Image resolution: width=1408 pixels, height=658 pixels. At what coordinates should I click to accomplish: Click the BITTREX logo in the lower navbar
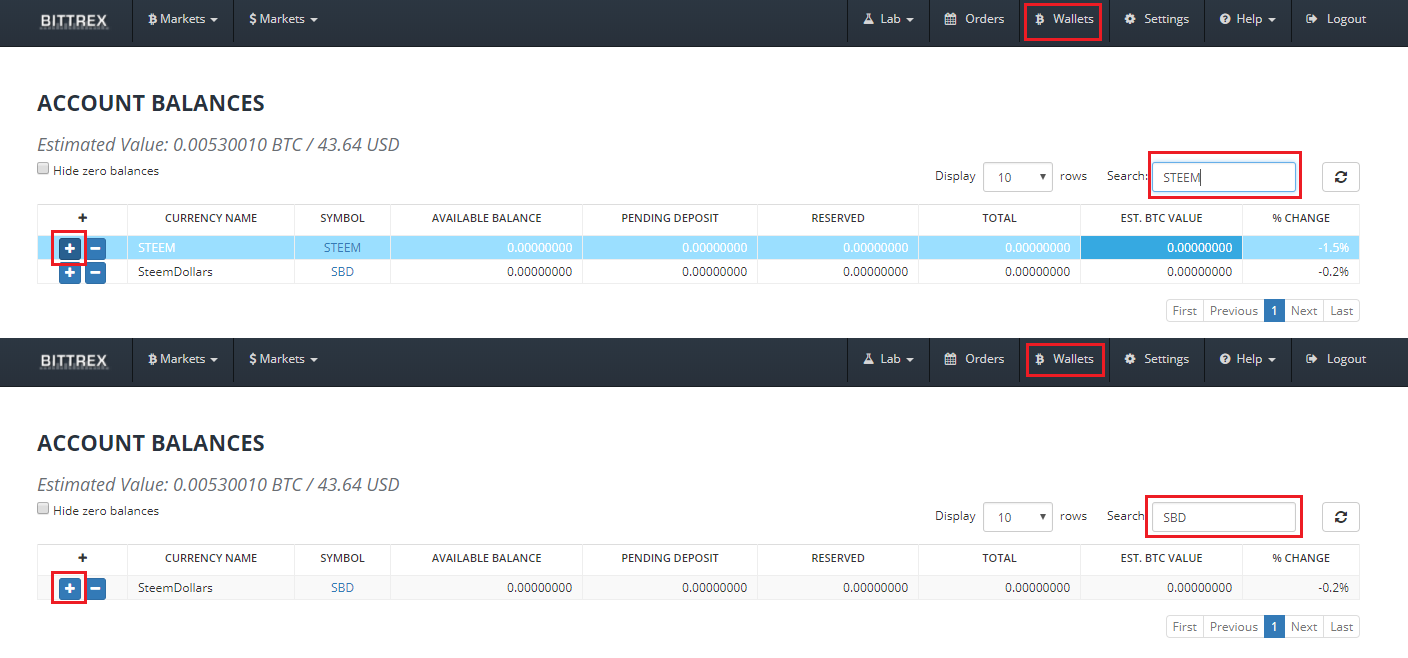point(74,360)
